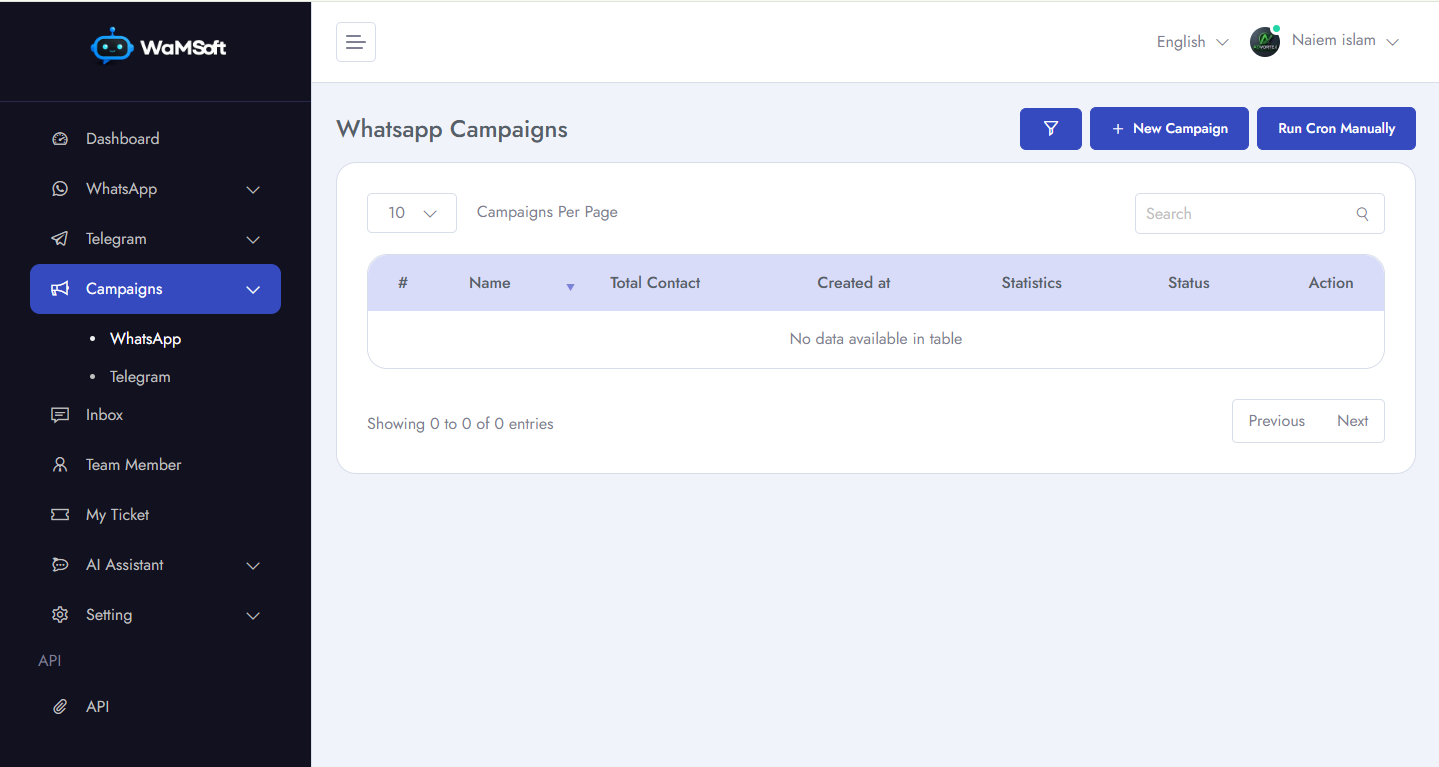Sort by the Name column arrow
The width and height of the screenshot is (1439, 767).
[571, 287]
